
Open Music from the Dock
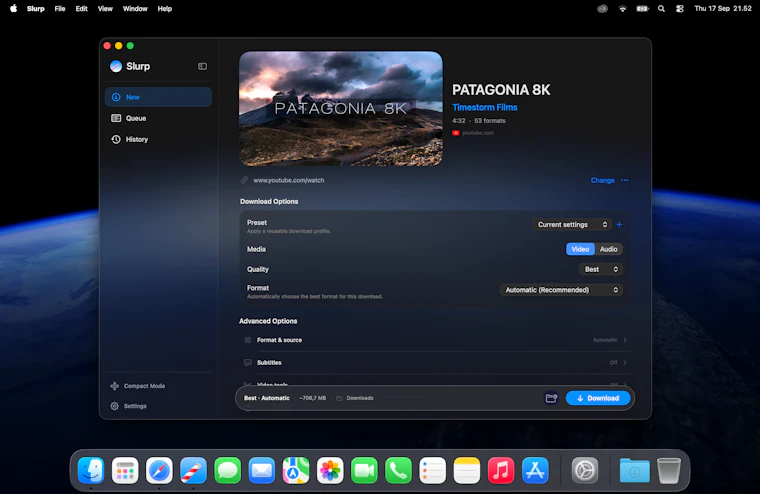point(501,470)
